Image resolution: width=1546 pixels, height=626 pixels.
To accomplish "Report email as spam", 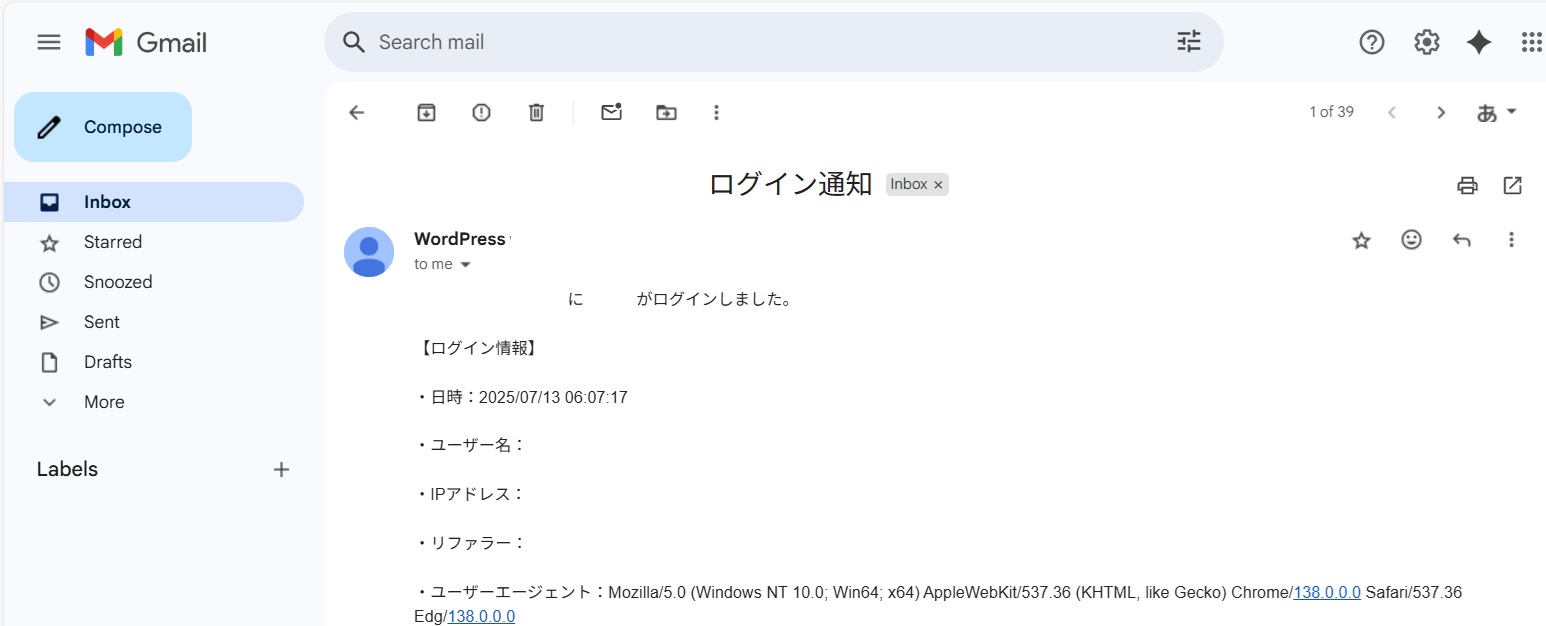I will click(x=482, y=112).
